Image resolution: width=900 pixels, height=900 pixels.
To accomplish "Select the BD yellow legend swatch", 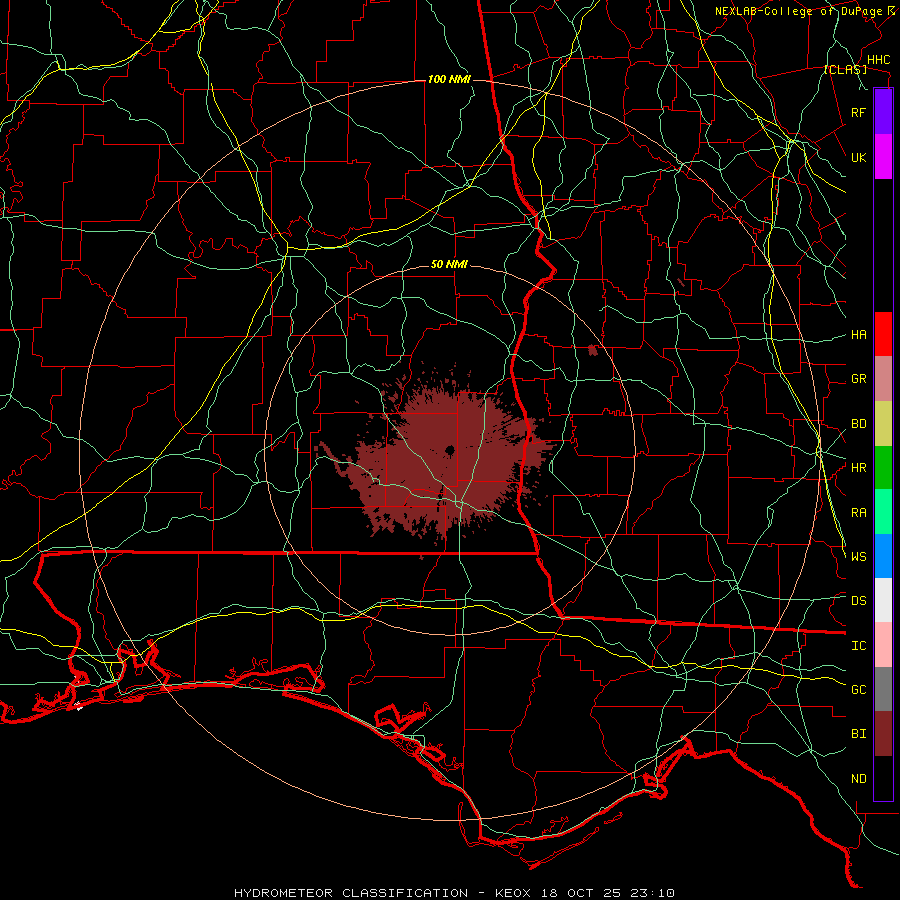I will click(883, 424).
